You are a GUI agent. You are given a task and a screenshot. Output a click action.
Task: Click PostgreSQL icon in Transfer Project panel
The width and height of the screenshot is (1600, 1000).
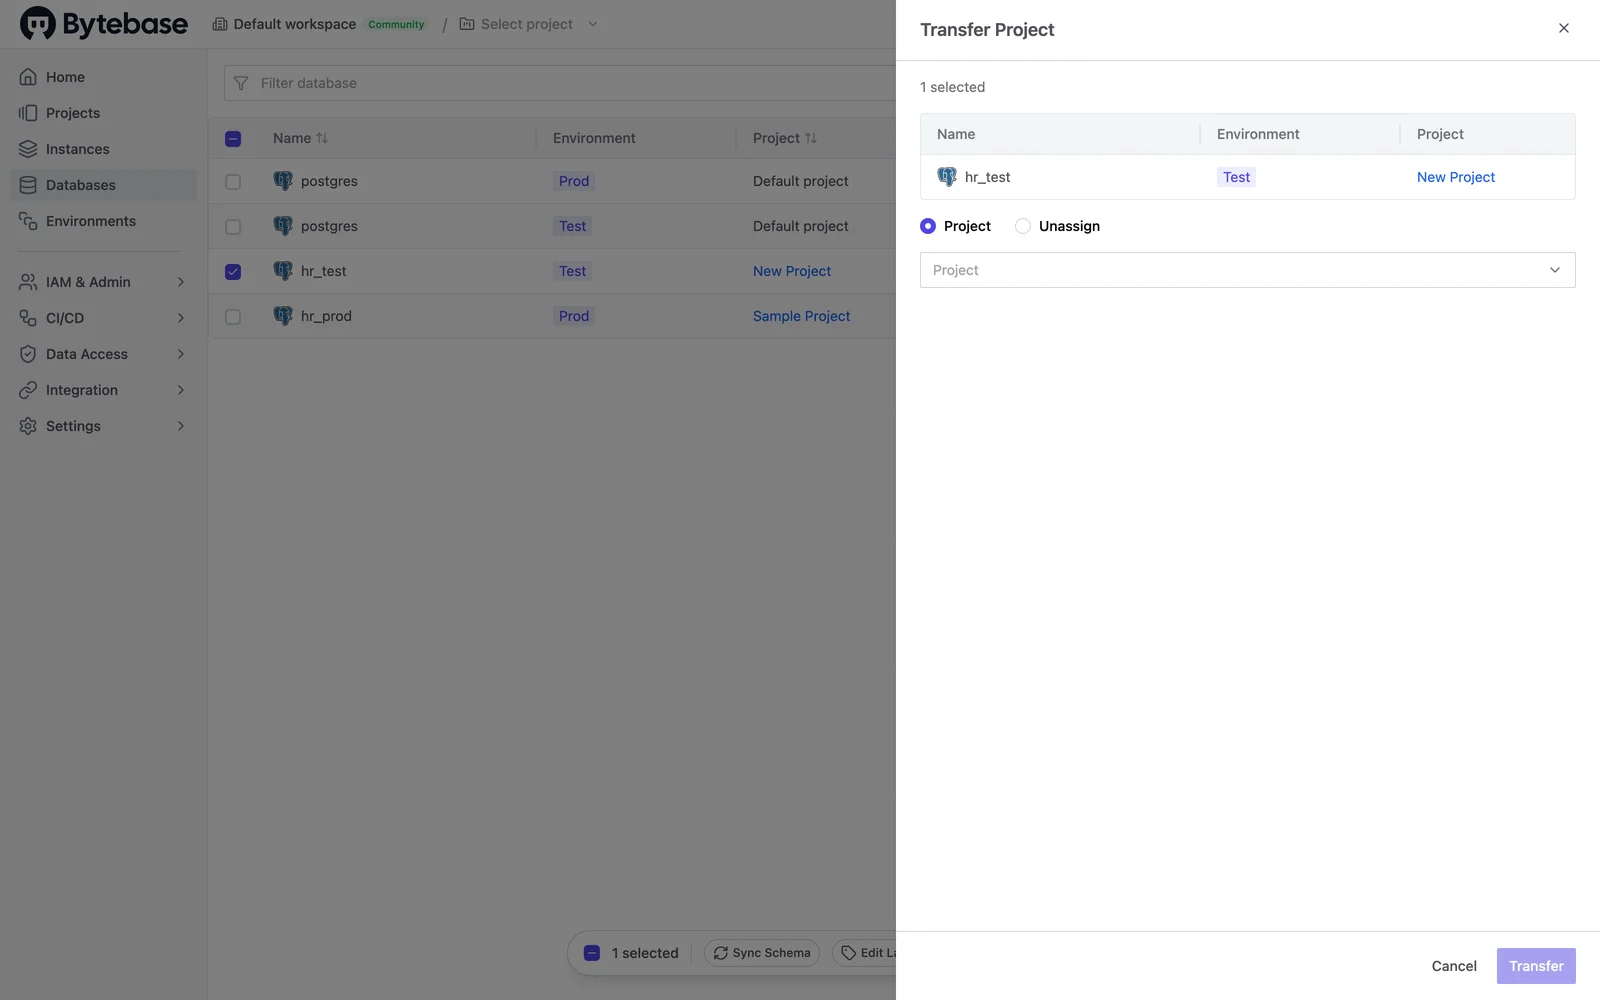[947, 177]
